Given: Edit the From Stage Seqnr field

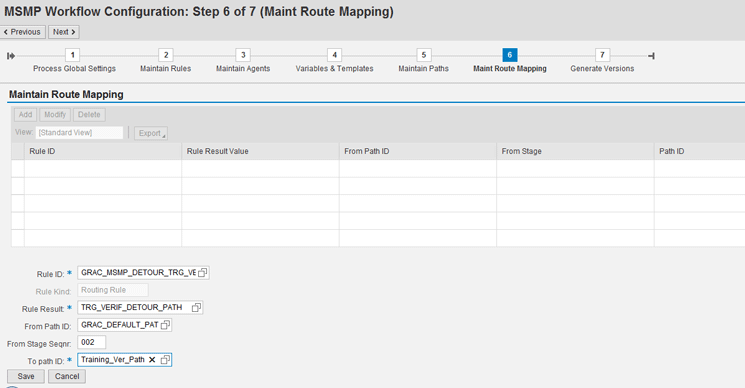Looking at the screenshot, I should [x=91, y=342].
